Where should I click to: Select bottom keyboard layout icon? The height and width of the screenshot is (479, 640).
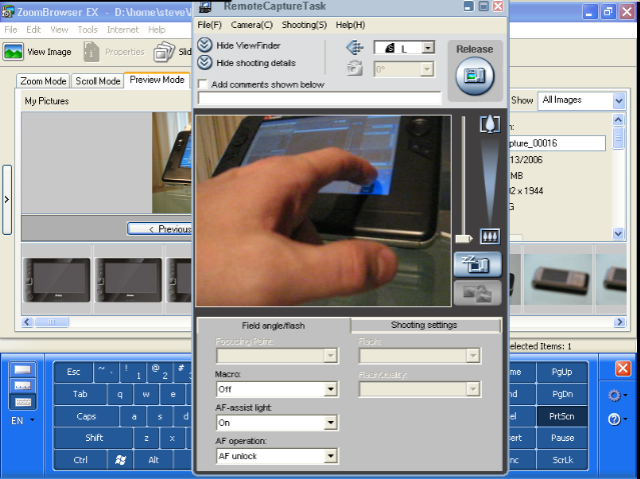23,402
